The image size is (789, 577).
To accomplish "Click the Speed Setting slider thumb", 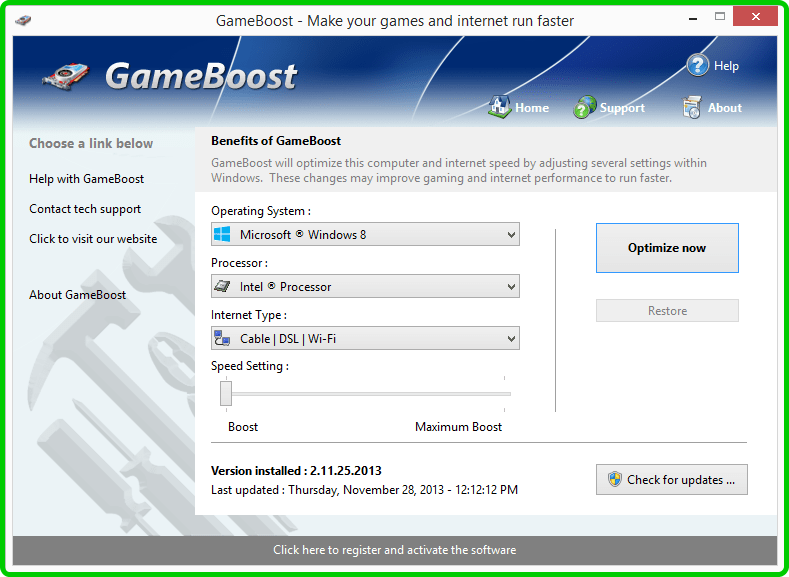I will [x=226, y=393].
